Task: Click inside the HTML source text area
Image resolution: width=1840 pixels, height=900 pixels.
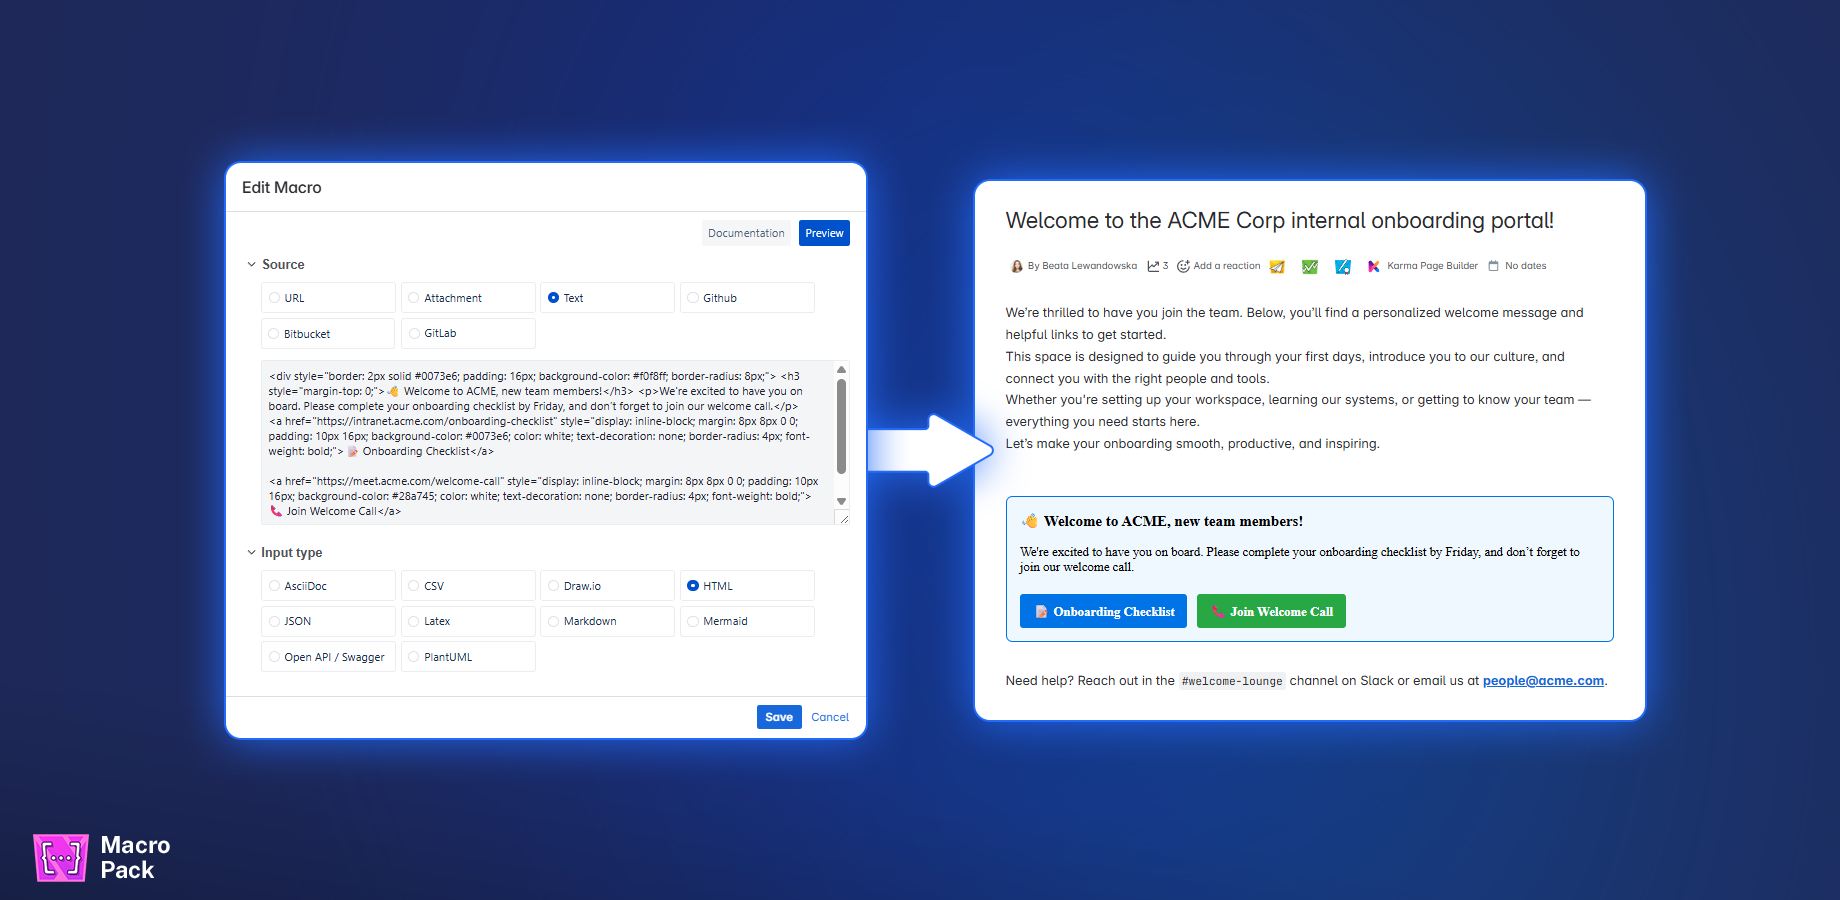Action: click(548, 443)
